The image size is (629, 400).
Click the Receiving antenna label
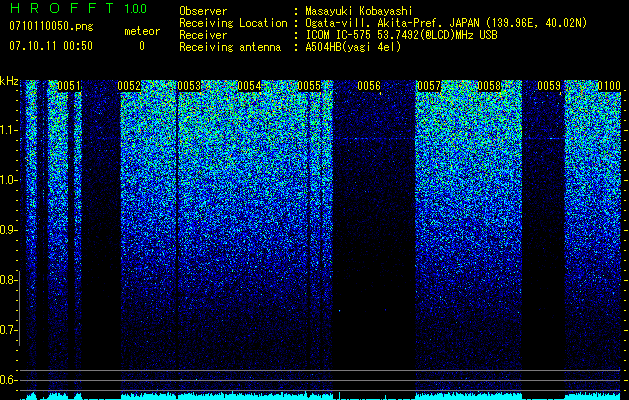(230, 47)
